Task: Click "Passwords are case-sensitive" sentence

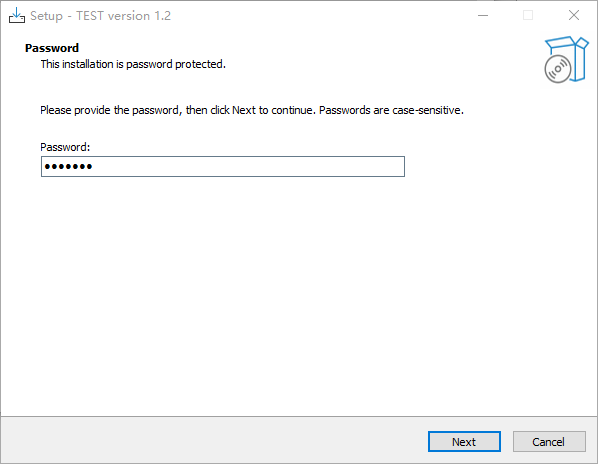Action: click(391, 110)
